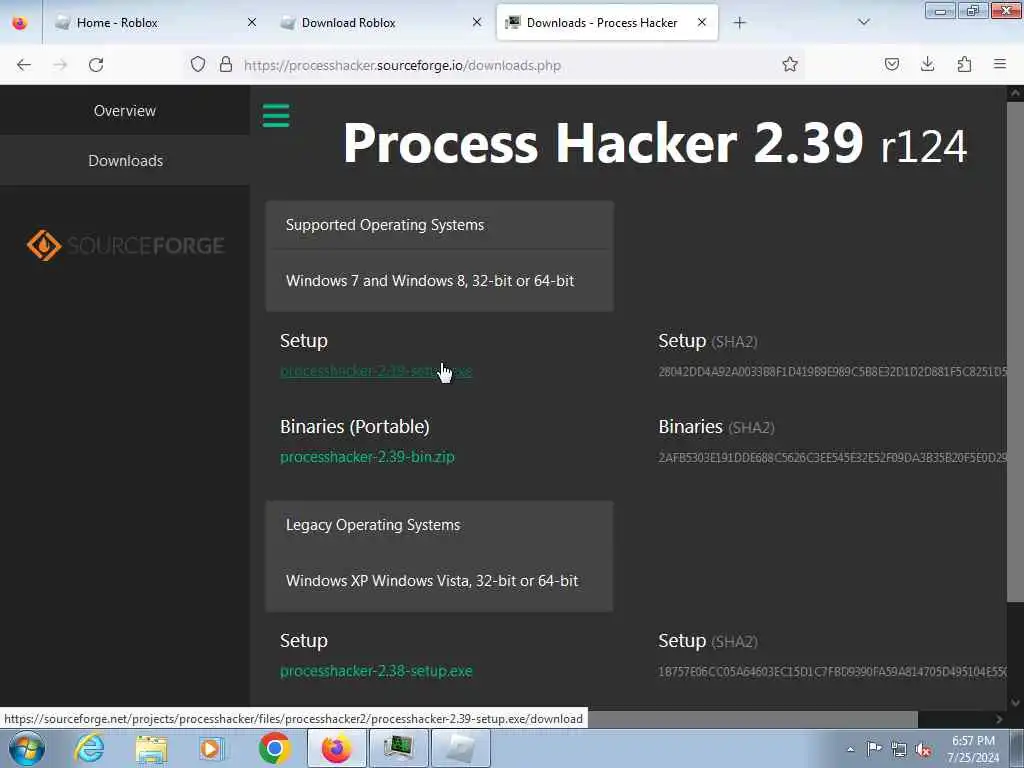
Task: Click the padlock site info icon
Action: (x=226, y=64)
